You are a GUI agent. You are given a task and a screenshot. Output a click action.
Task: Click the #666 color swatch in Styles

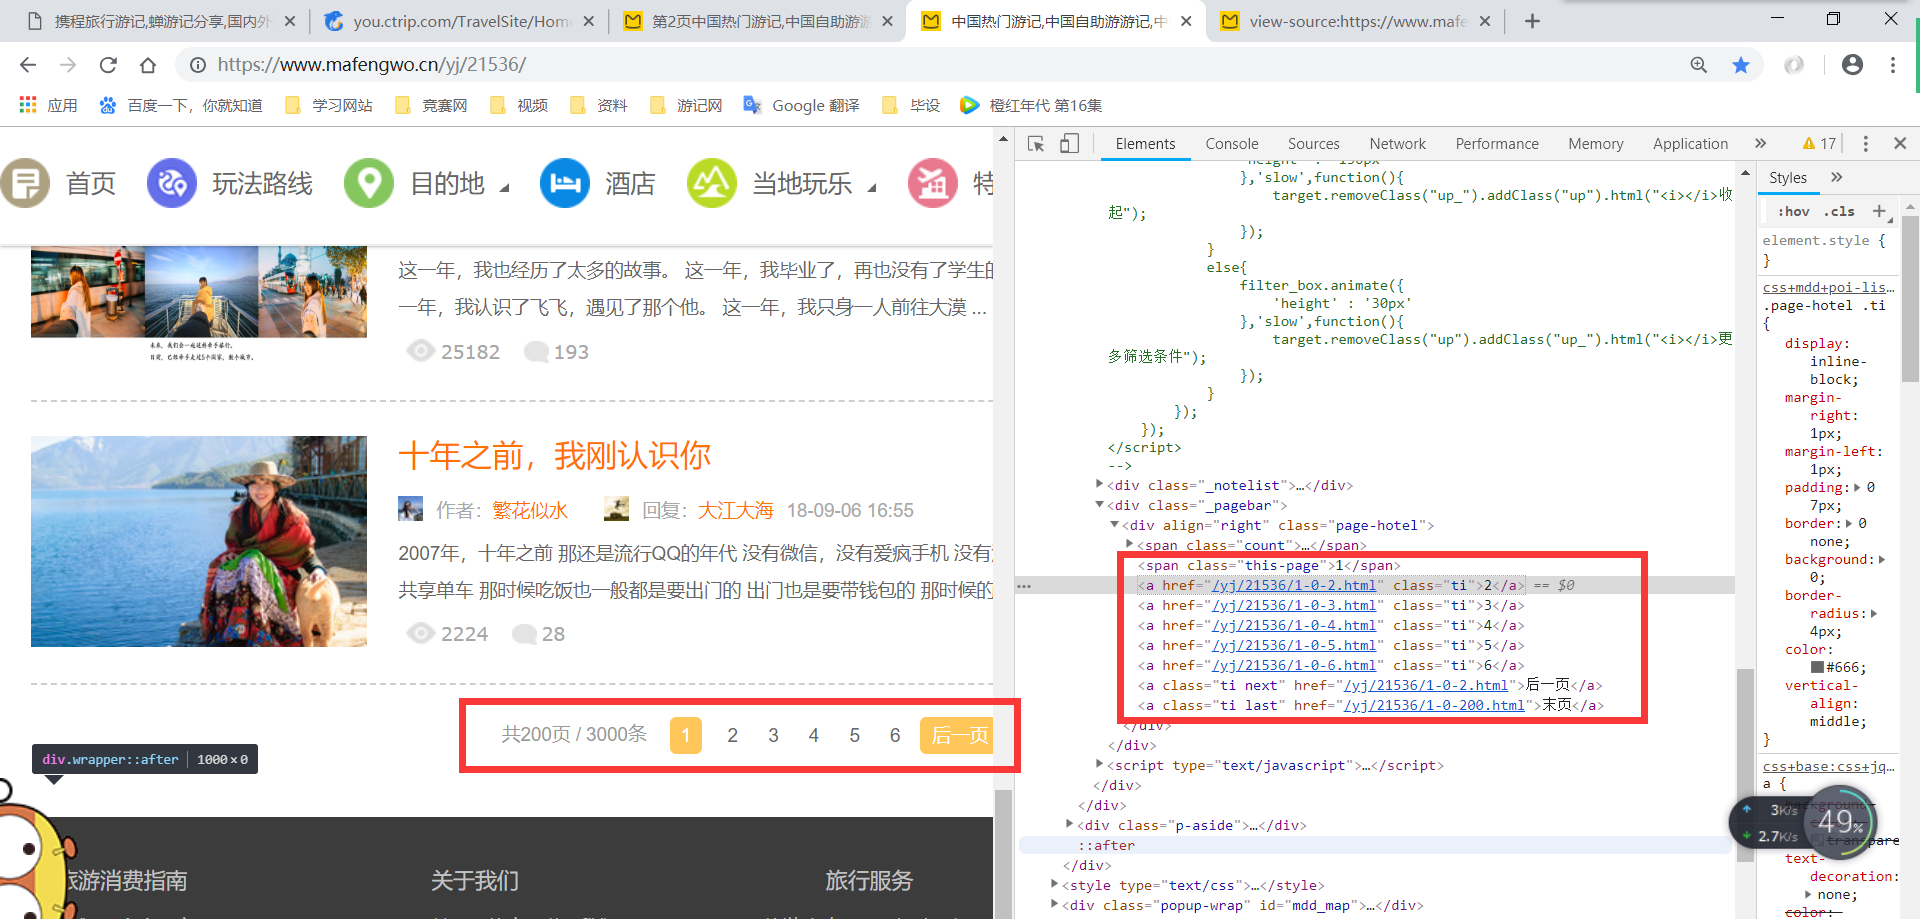[x=1817, y=667]
